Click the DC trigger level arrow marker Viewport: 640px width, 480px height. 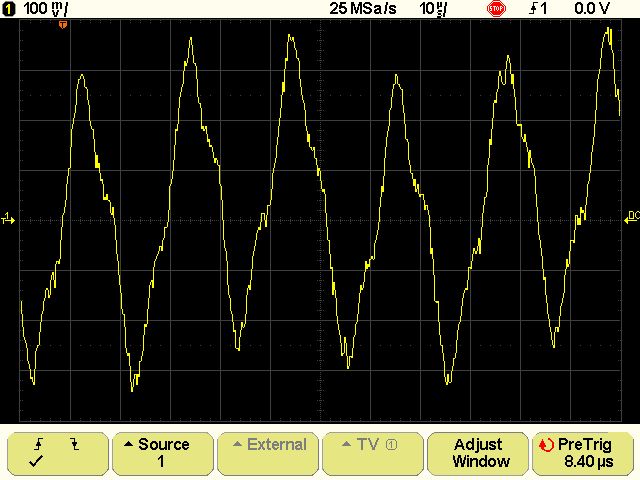[x=632, y=218]
